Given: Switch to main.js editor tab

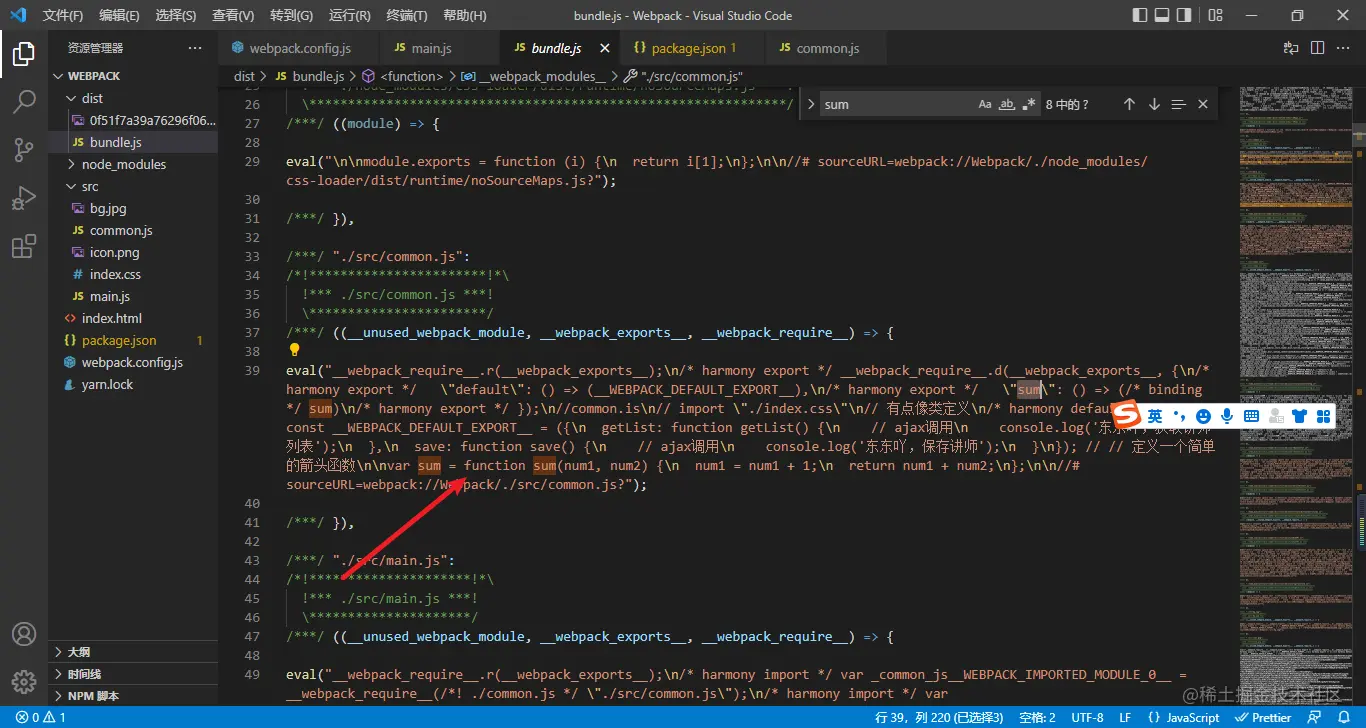Looking at the screenshot, I should 439,48.
